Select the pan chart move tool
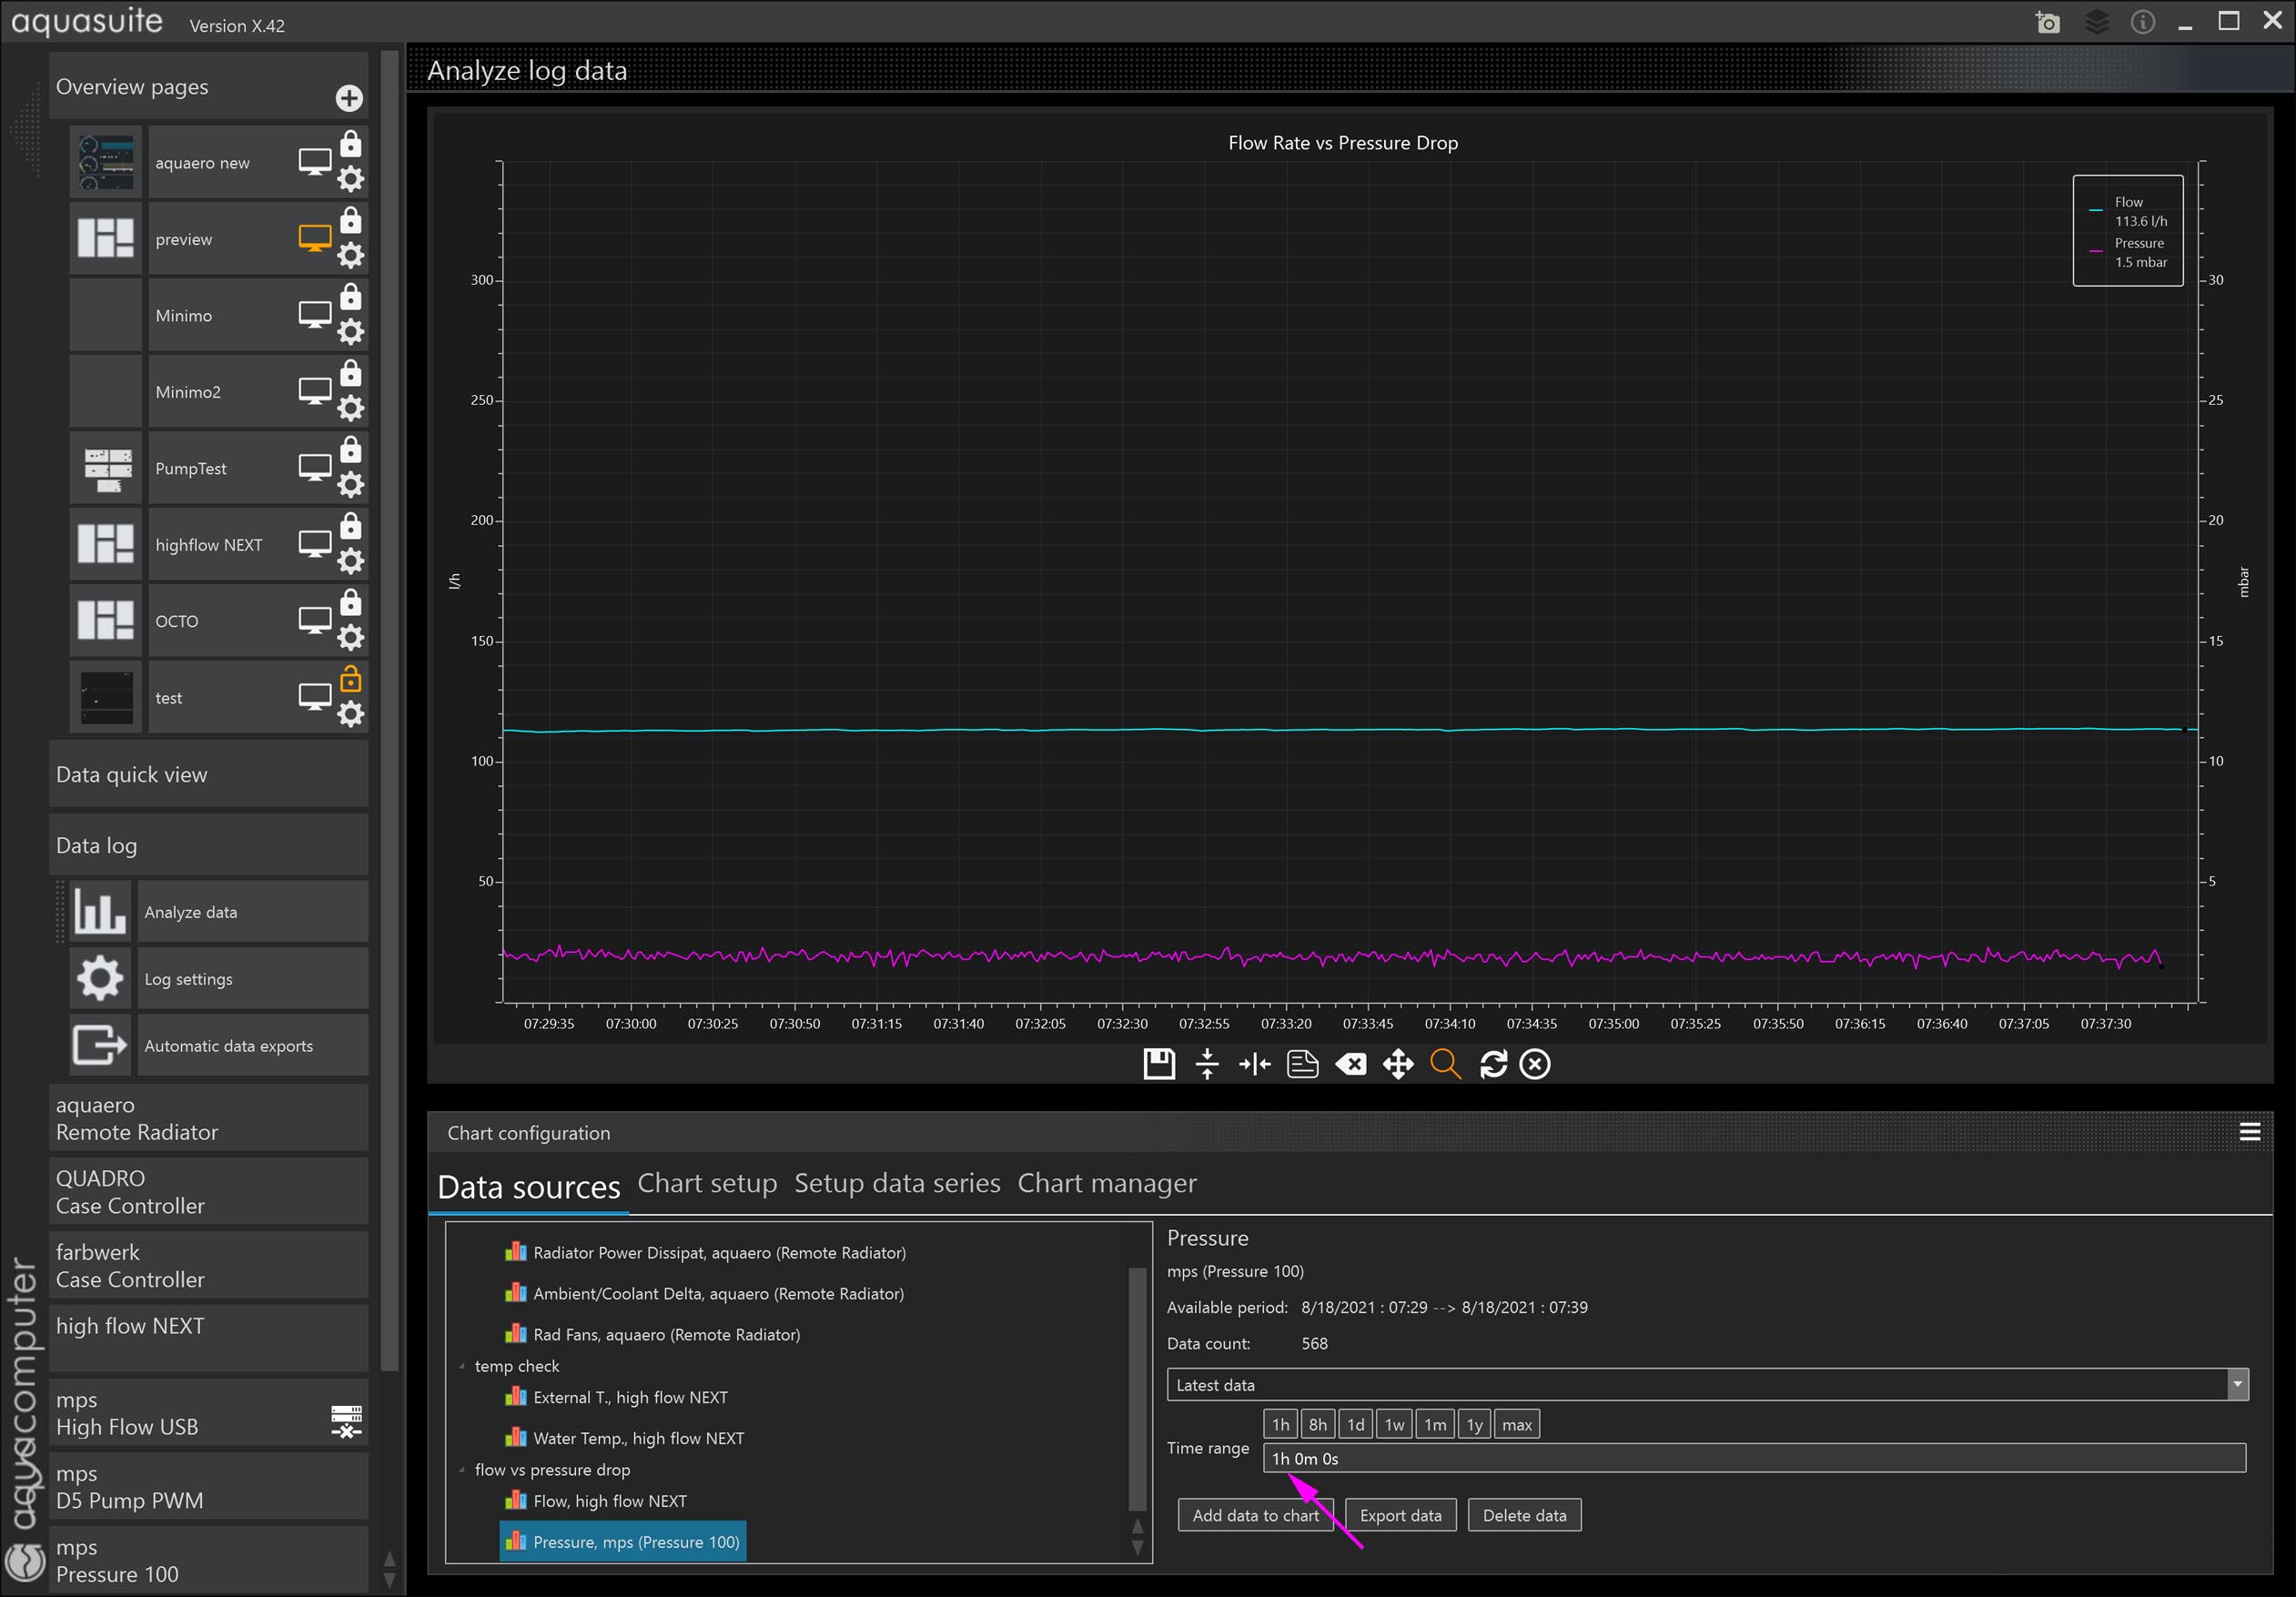The height and width of the screenshot is (1597, 2296). tap(1398, 1064)
